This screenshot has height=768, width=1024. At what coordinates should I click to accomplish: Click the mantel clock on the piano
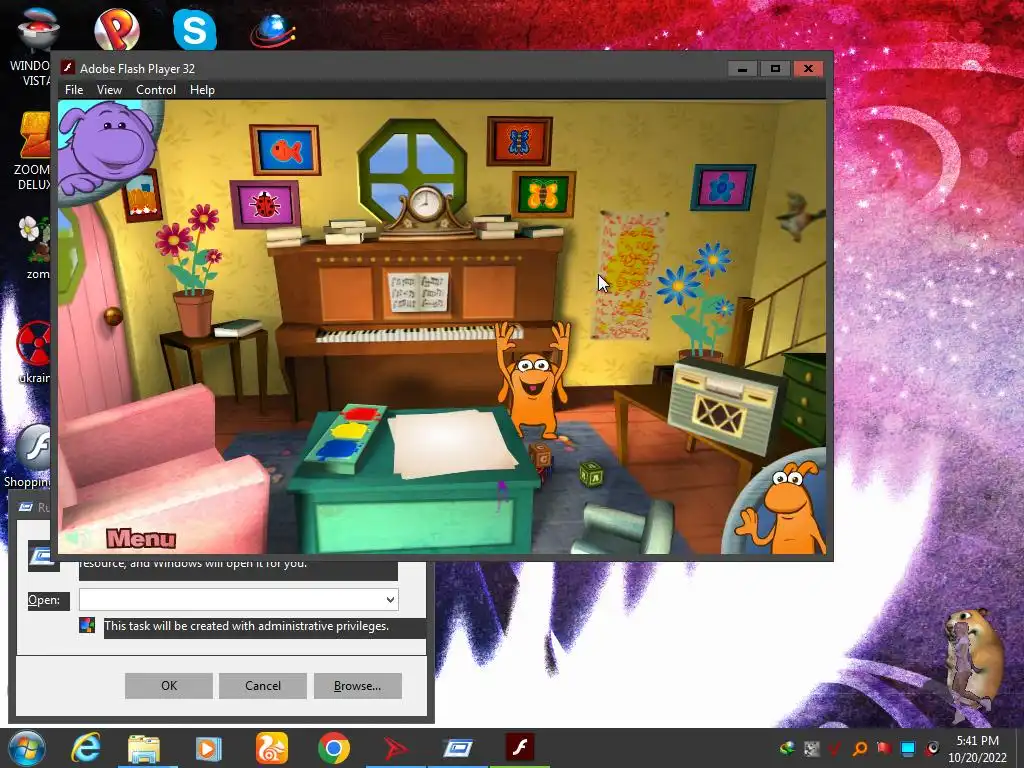click(426, 210)
